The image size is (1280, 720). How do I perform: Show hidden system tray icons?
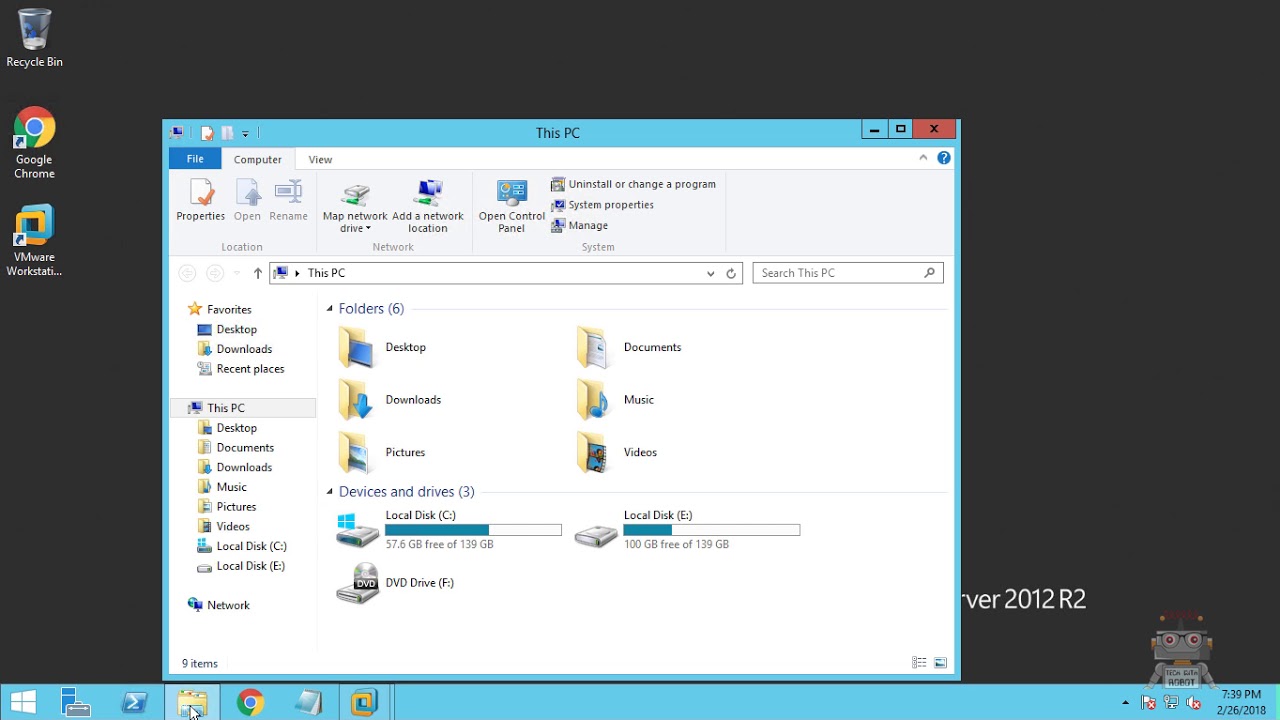(1125, 703)
